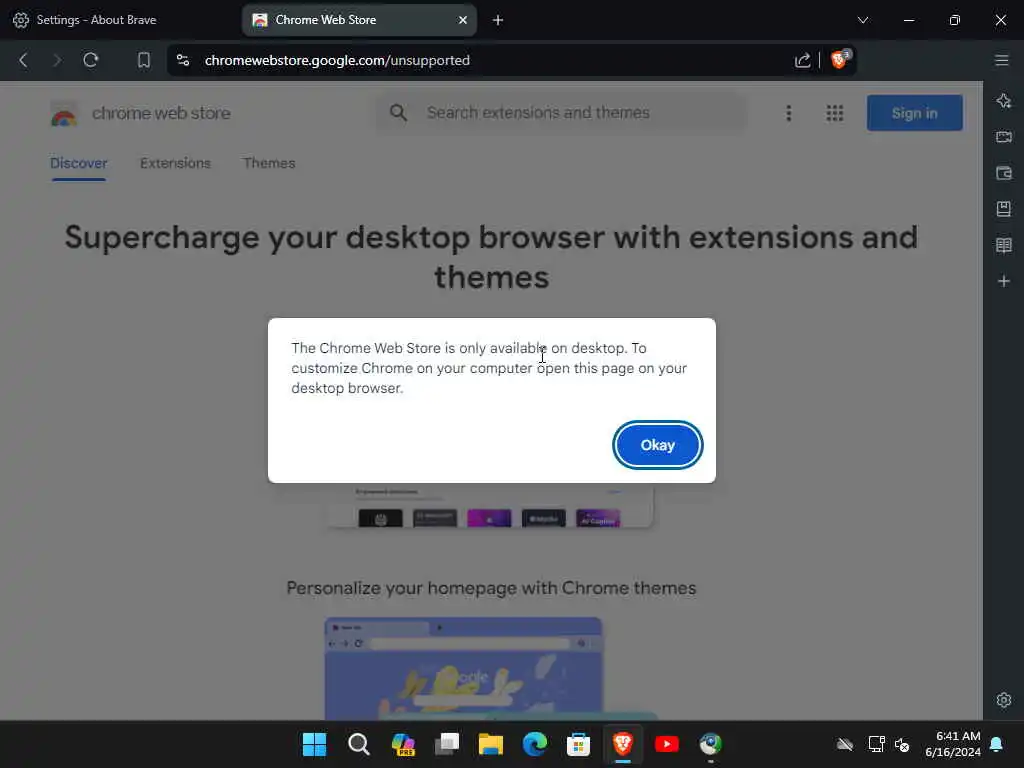Viewport: 1024px width, 768px height.
Task: Open YouTube app from the taskbar
Action: click(666, 744)
